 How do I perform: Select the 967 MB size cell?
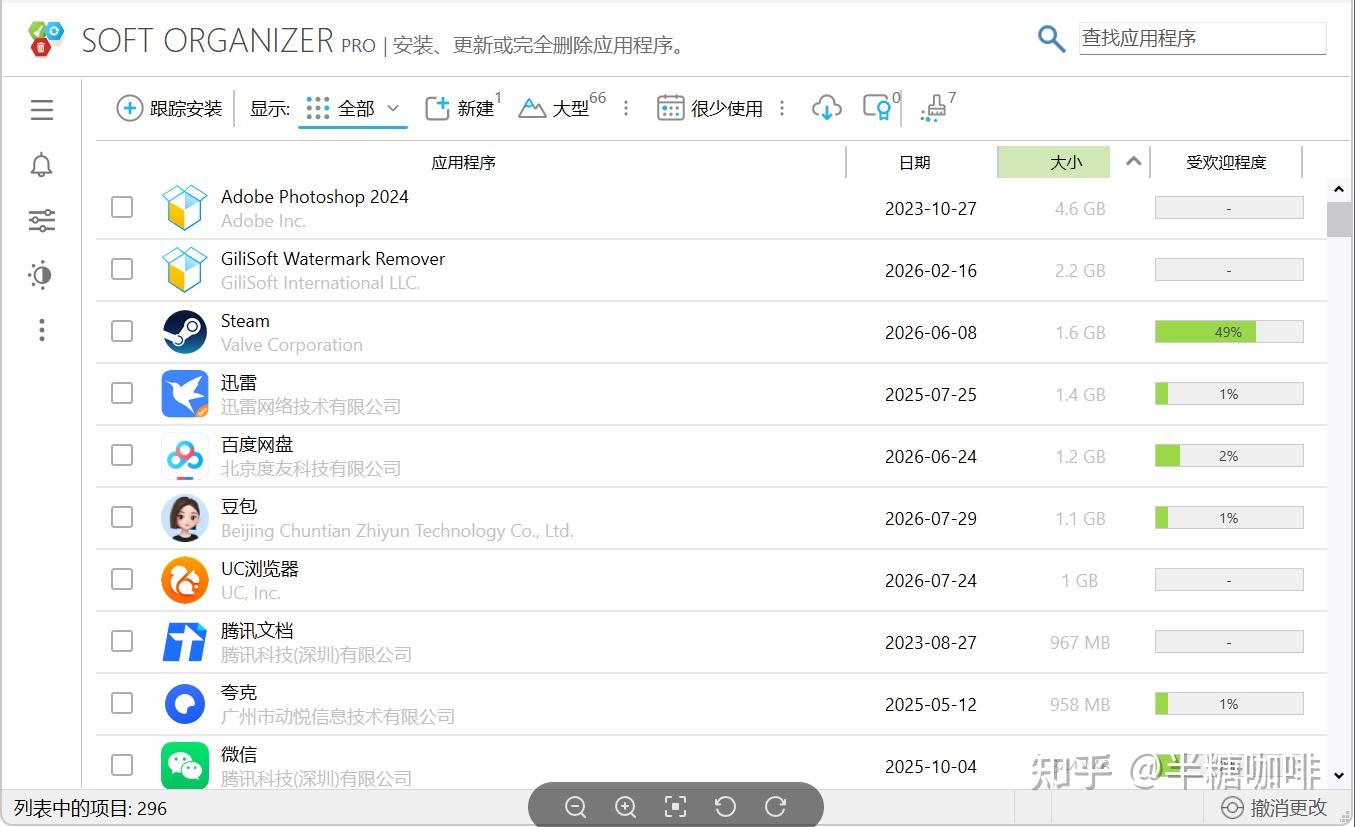[1080, 642]
